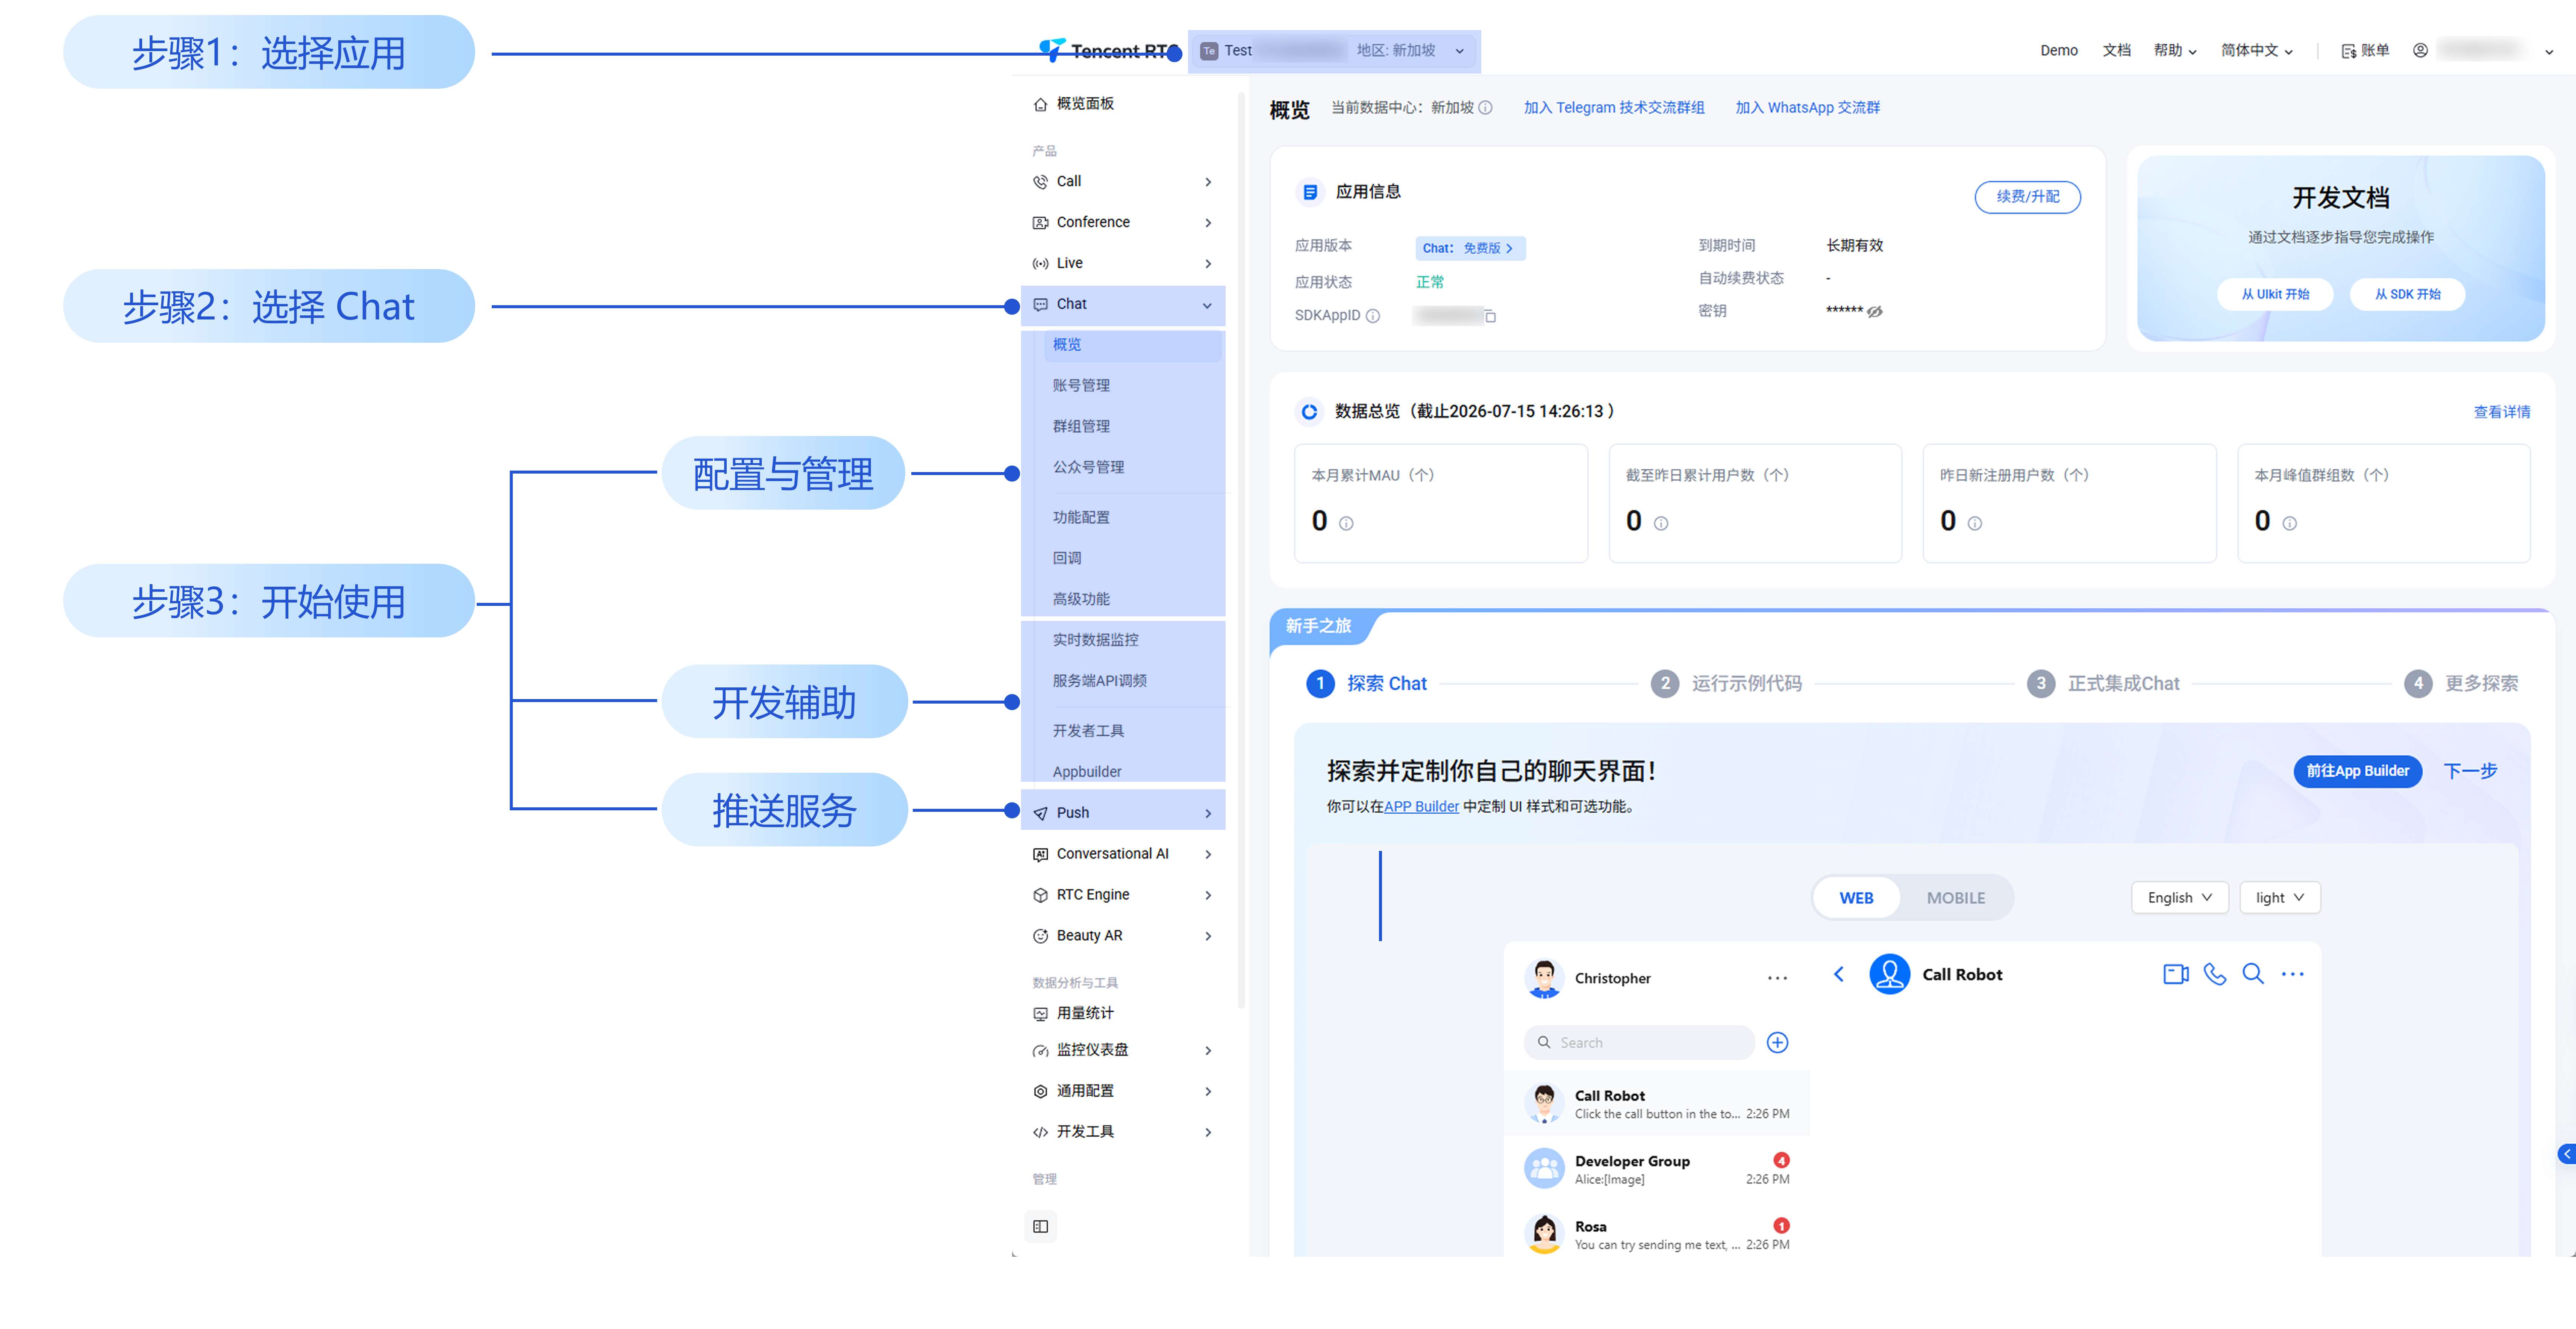Open more options in Call Robot chat header
This screenshot has height=1329, width=2576.
pos(2293,974)
